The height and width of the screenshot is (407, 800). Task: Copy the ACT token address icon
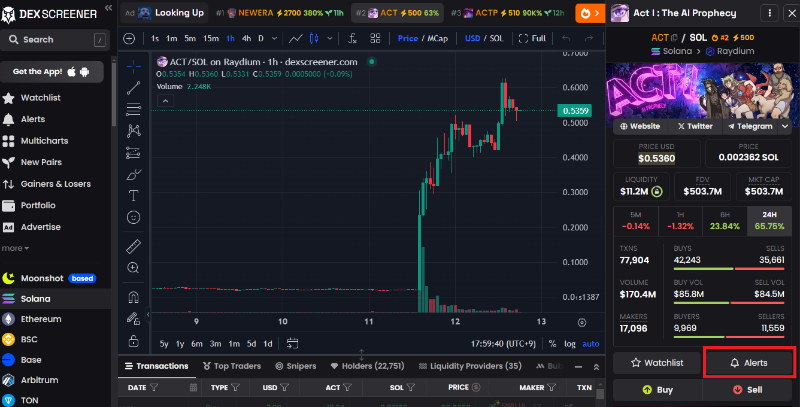coord(674,38)
